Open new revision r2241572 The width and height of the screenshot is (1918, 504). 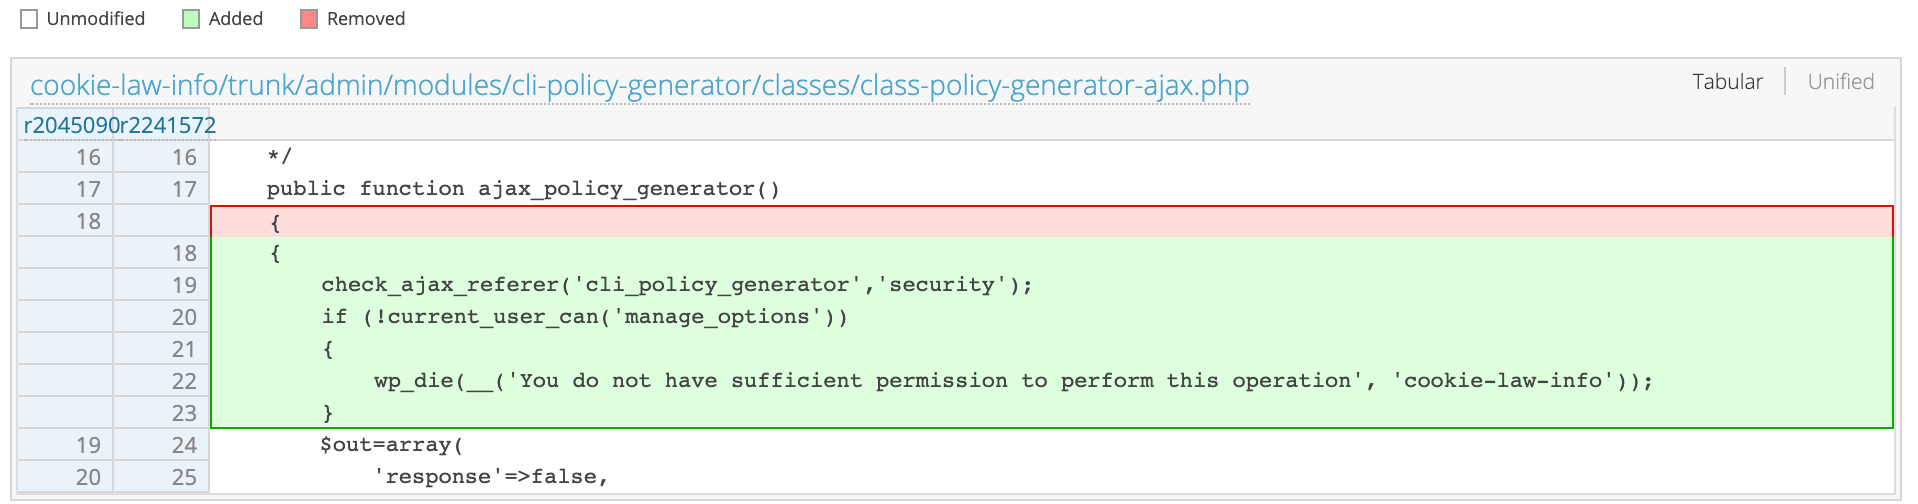168,125
